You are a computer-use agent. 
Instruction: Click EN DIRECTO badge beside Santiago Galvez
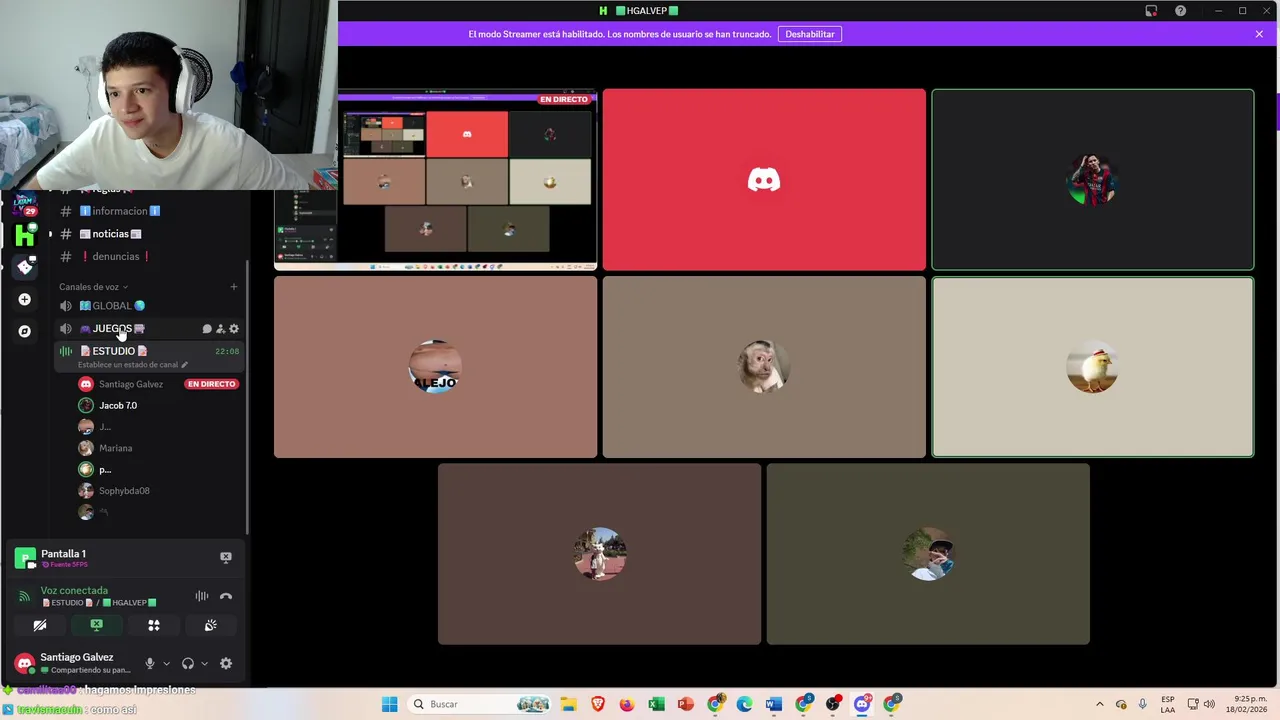click(x=211, y=384)
